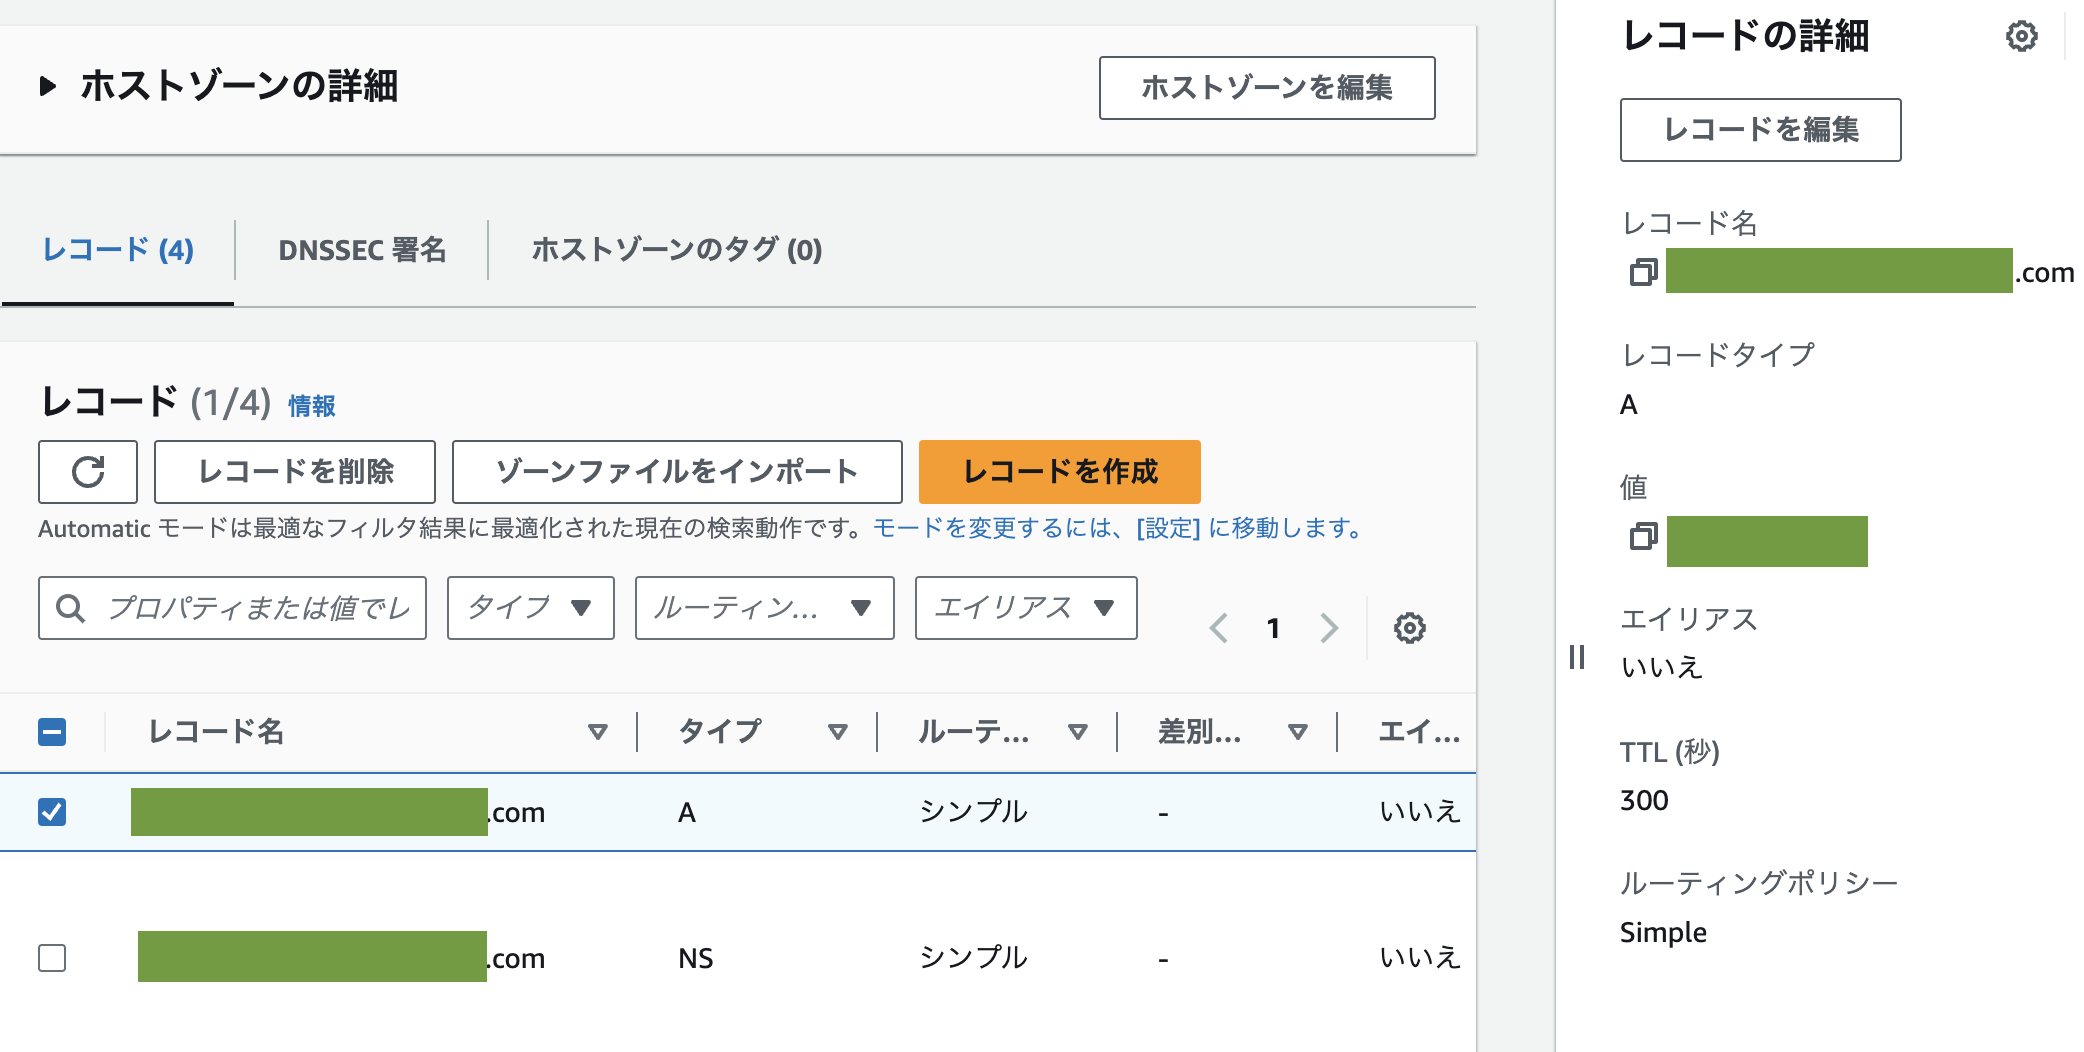Open the records table preferences gear

tap(1410, 628)
